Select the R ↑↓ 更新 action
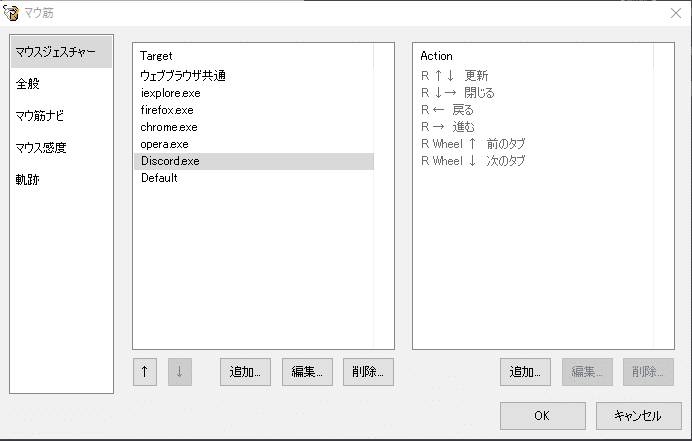Viewport: 692px width, 441px height. tap(534, 76)
